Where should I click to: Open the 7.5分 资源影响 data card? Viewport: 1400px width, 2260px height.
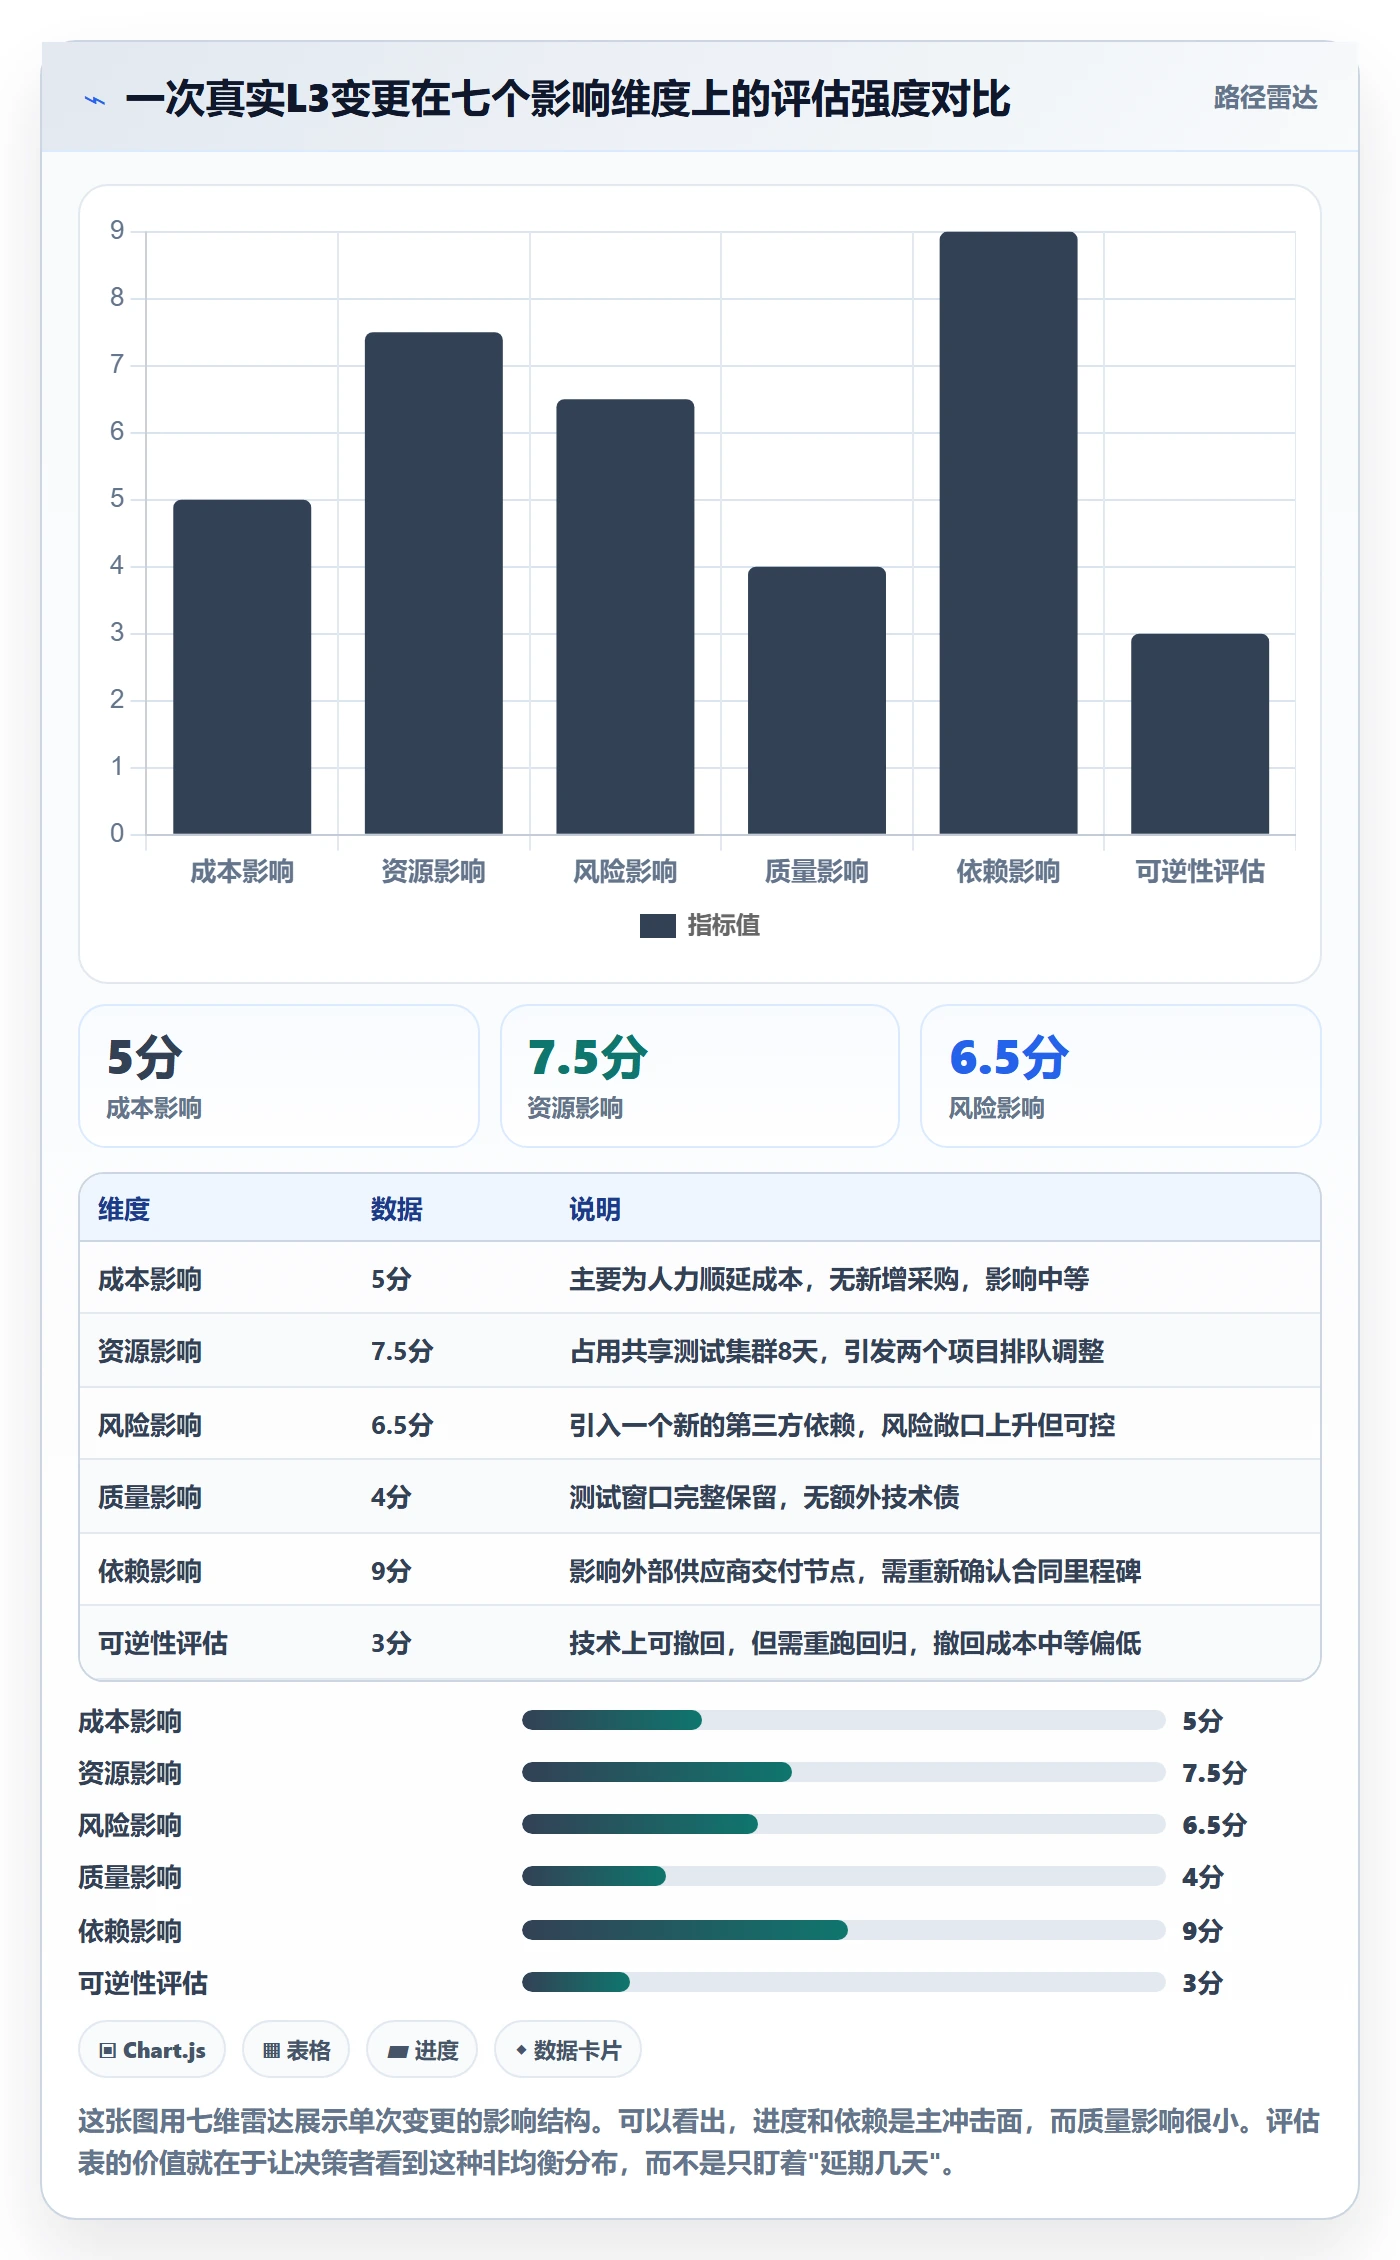[x=700, y=1076]
